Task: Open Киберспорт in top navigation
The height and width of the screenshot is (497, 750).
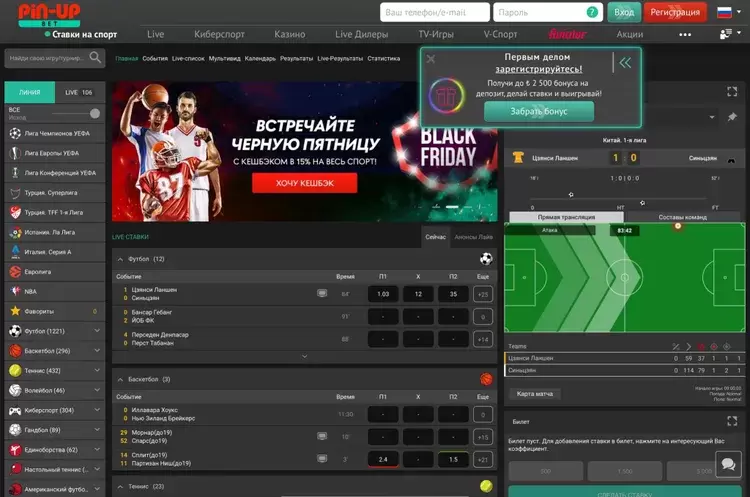Action: [x=219, y=34]
